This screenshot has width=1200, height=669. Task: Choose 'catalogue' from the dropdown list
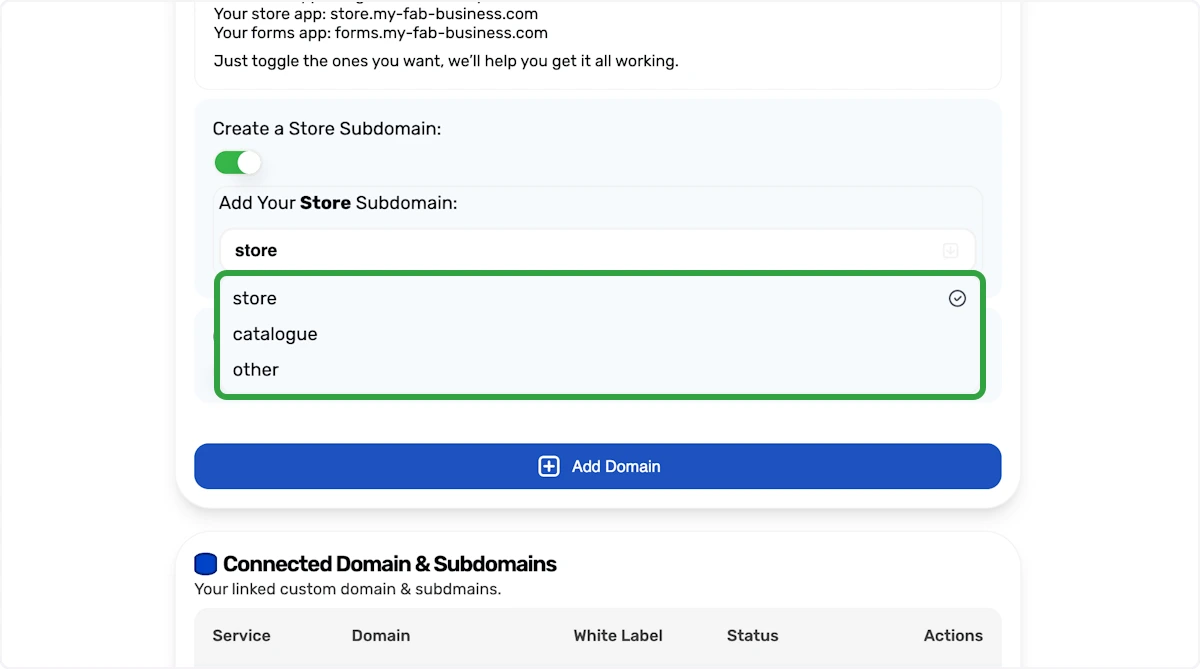[x=599, y=334]
